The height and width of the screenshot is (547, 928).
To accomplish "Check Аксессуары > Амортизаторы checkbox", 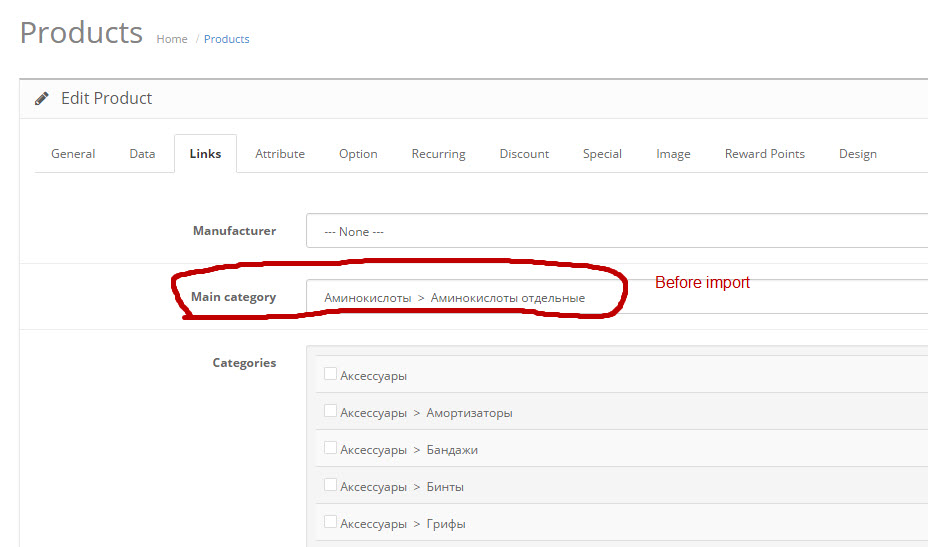I will [x=330, y=411].
